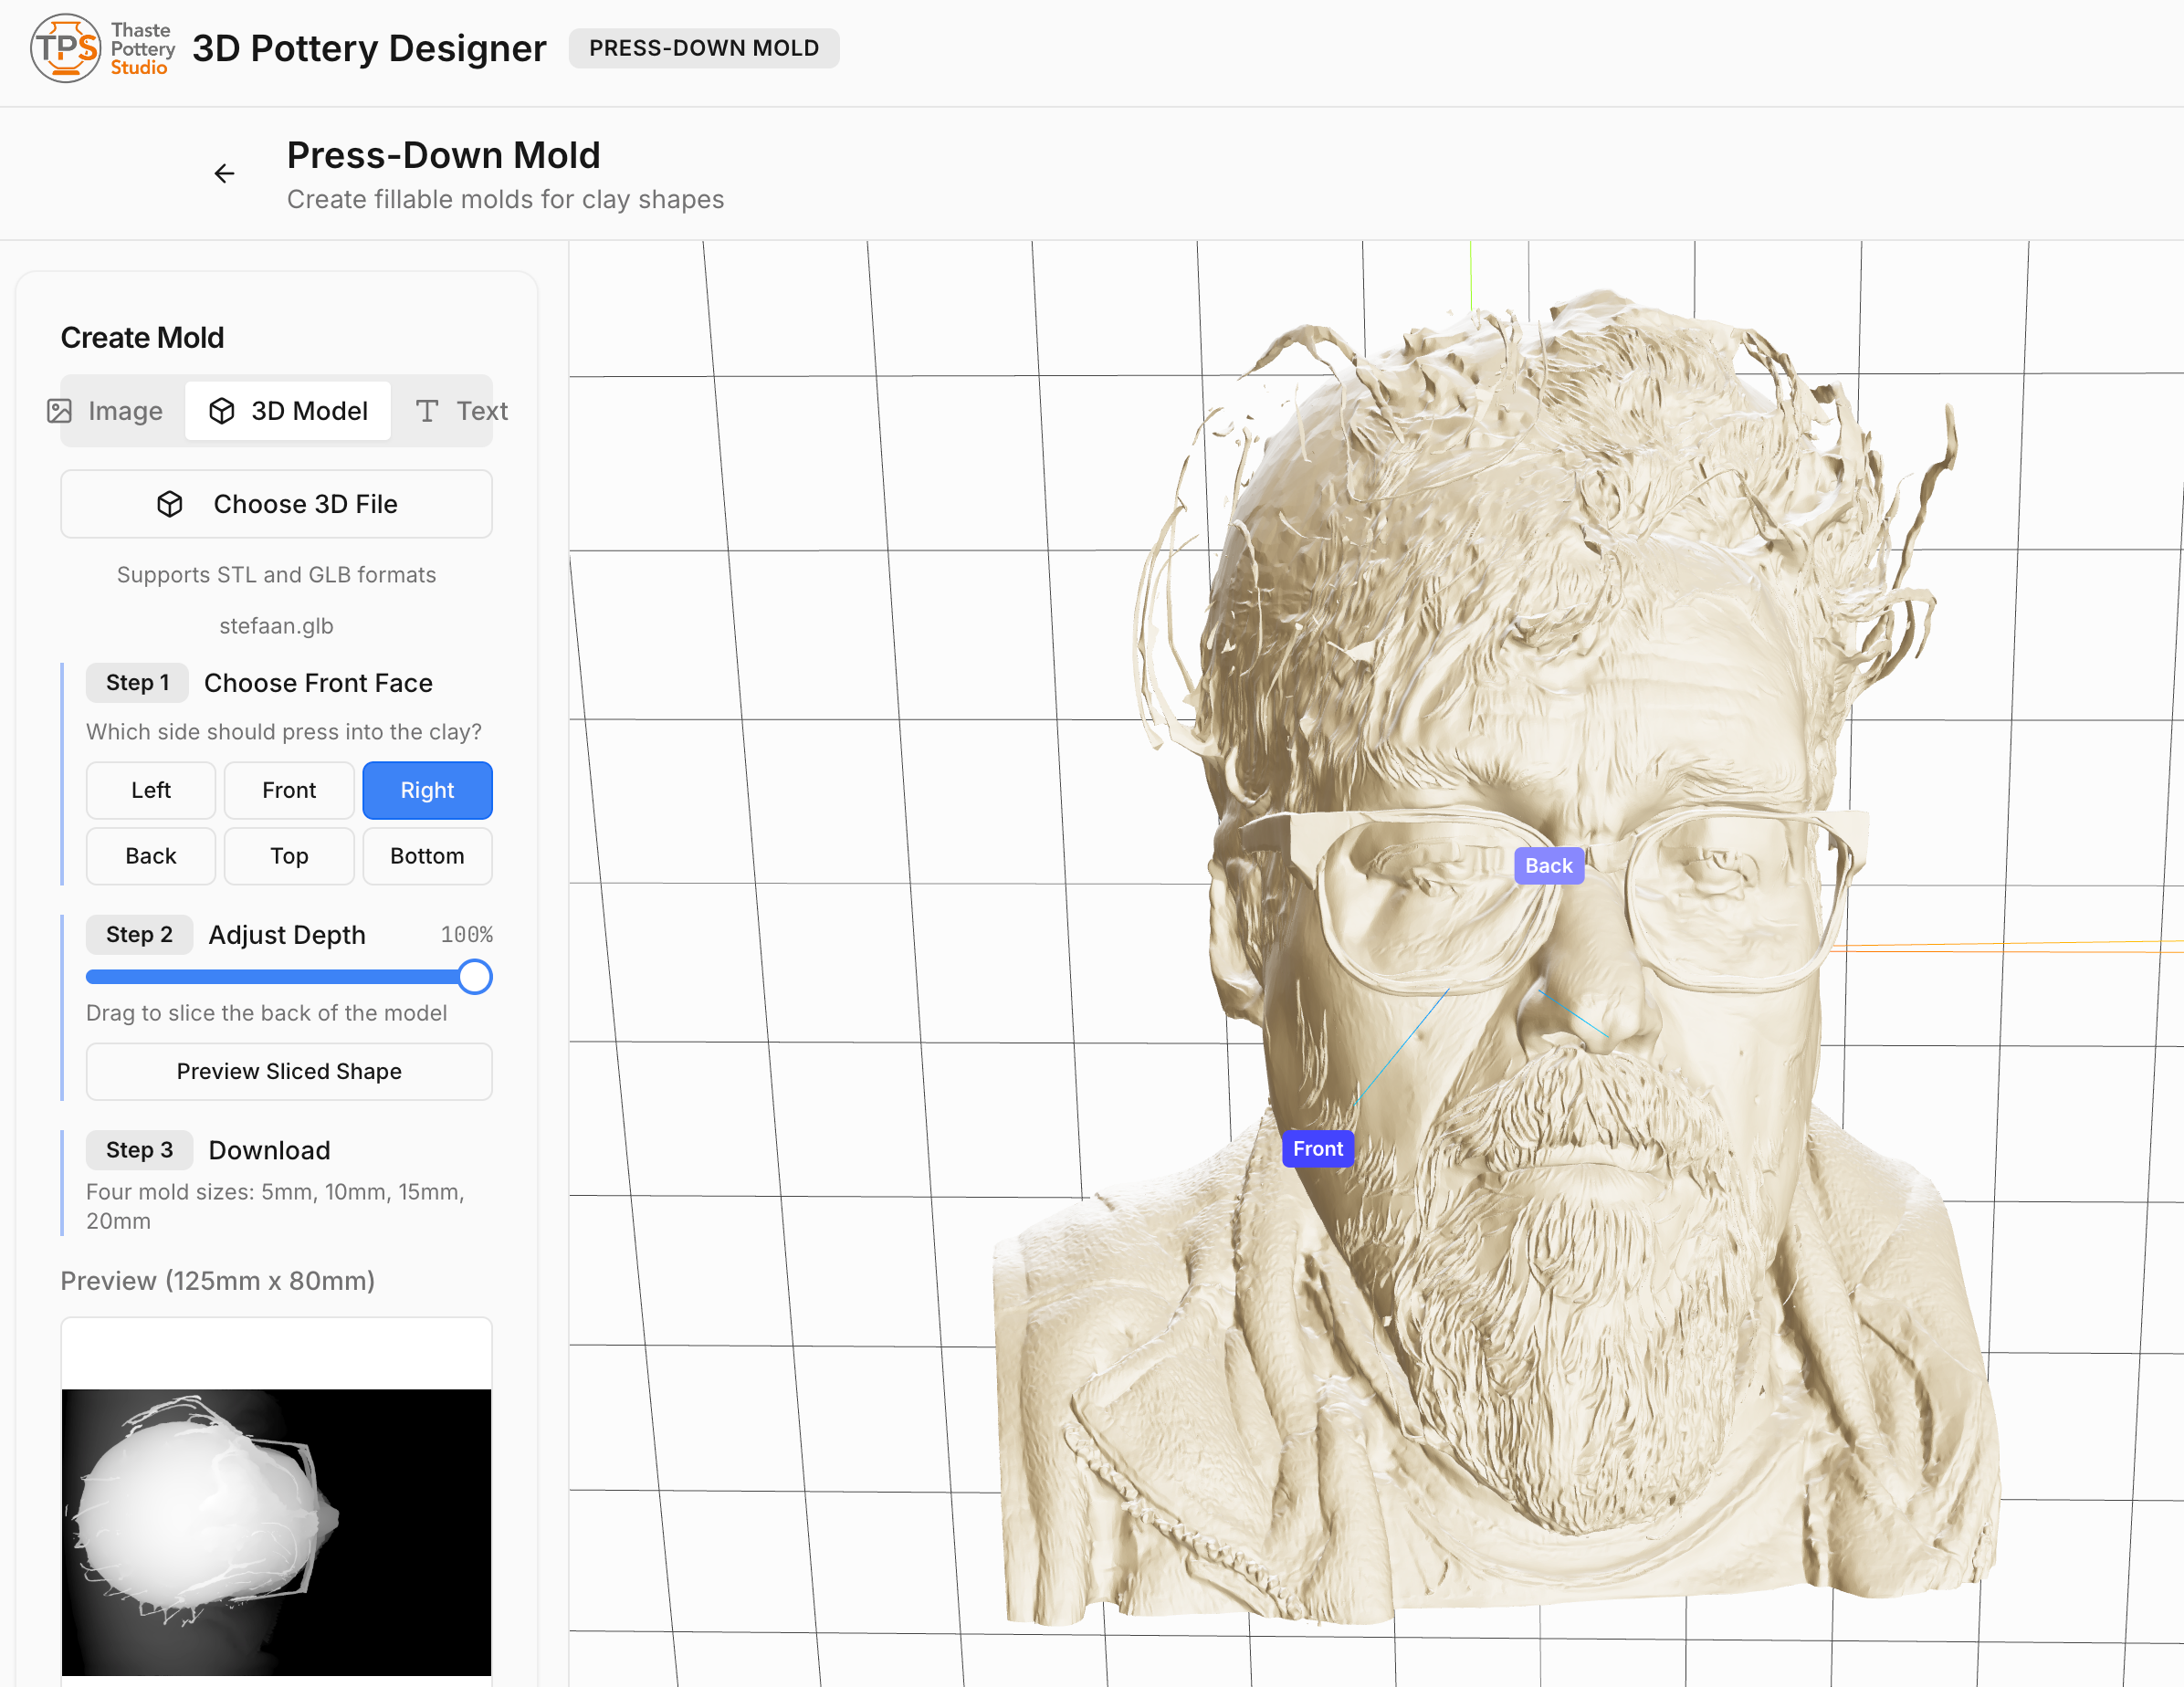
Task: Select Left as the front face
Action: [x=151, y=790]
